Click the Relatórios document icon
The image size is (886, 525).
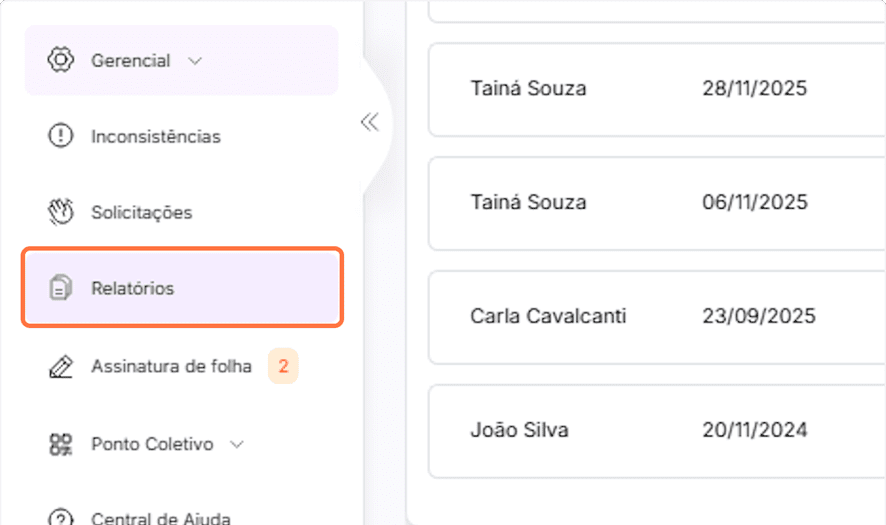61,288
